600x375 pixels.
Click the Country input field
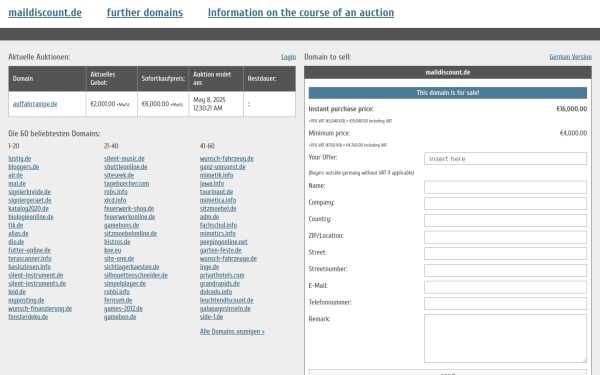[505, 220]
